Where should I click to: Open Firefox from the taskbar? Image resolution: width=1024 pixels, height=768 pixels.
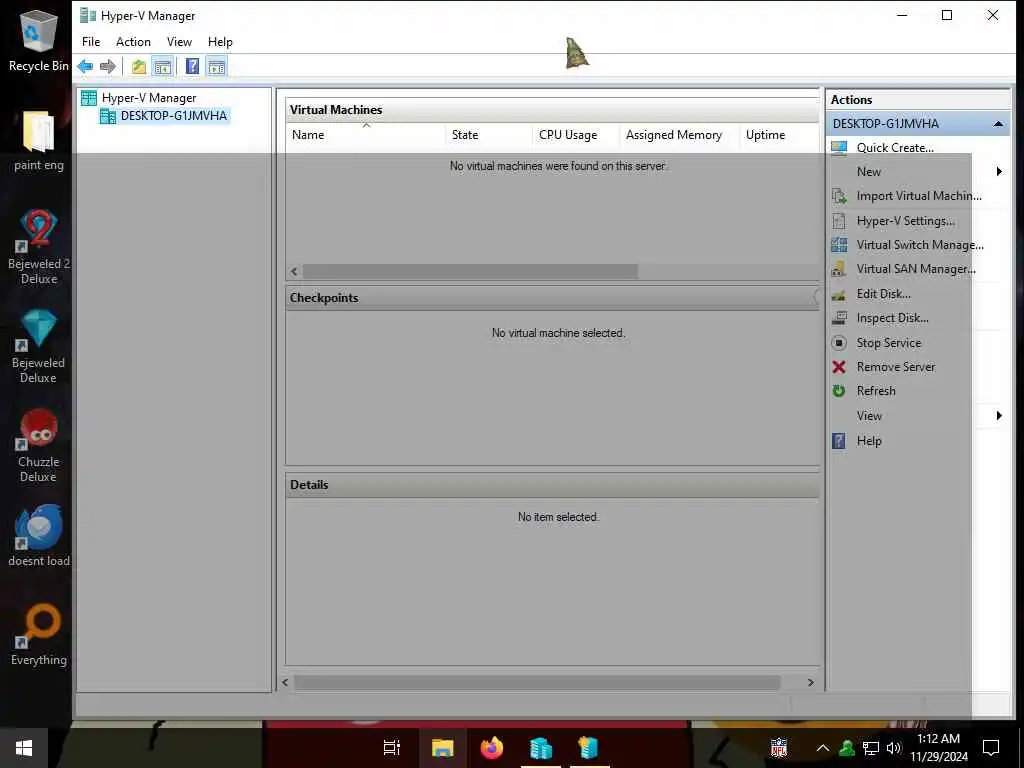tap(492, 748)
